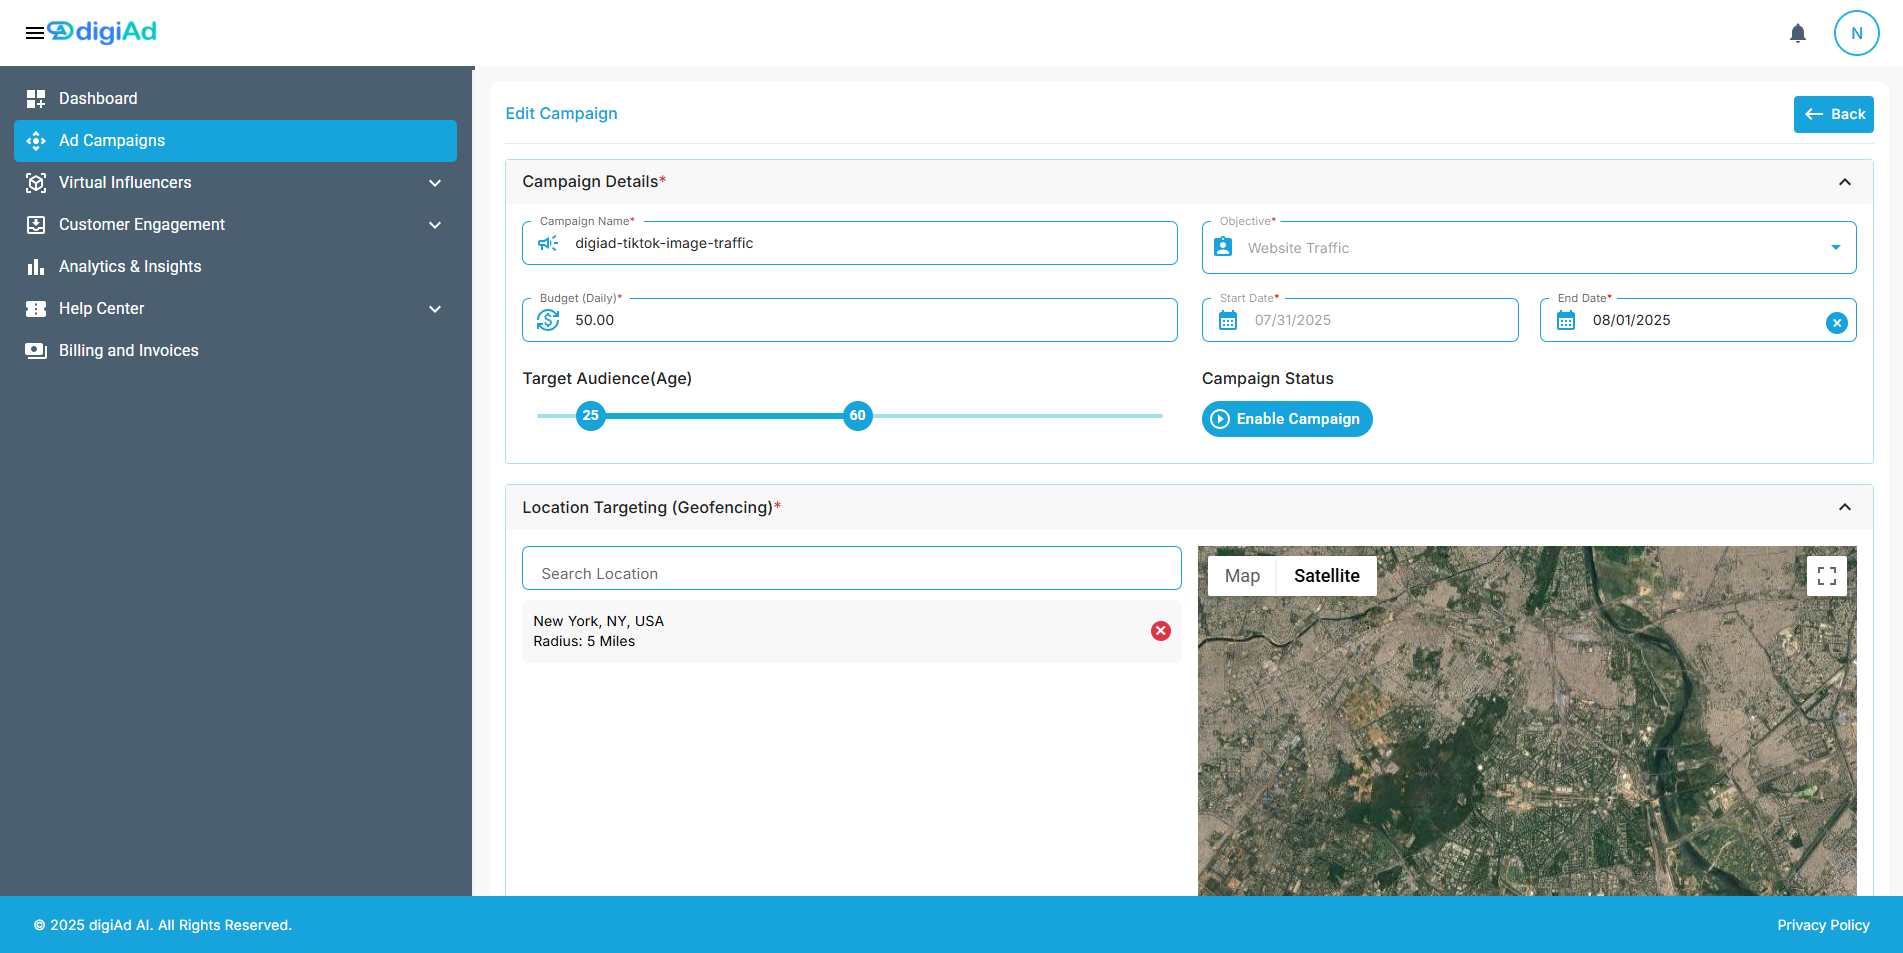Switch map to Map view

pos(1242,576)
